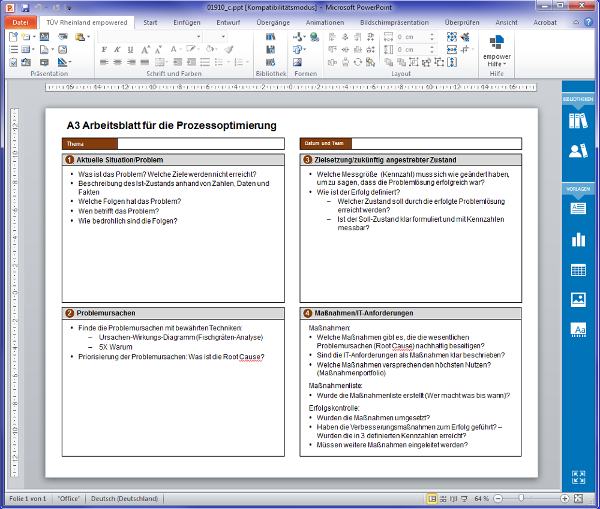Click the slide text templates icon under Vorlagen

click(x=578, y=209)
